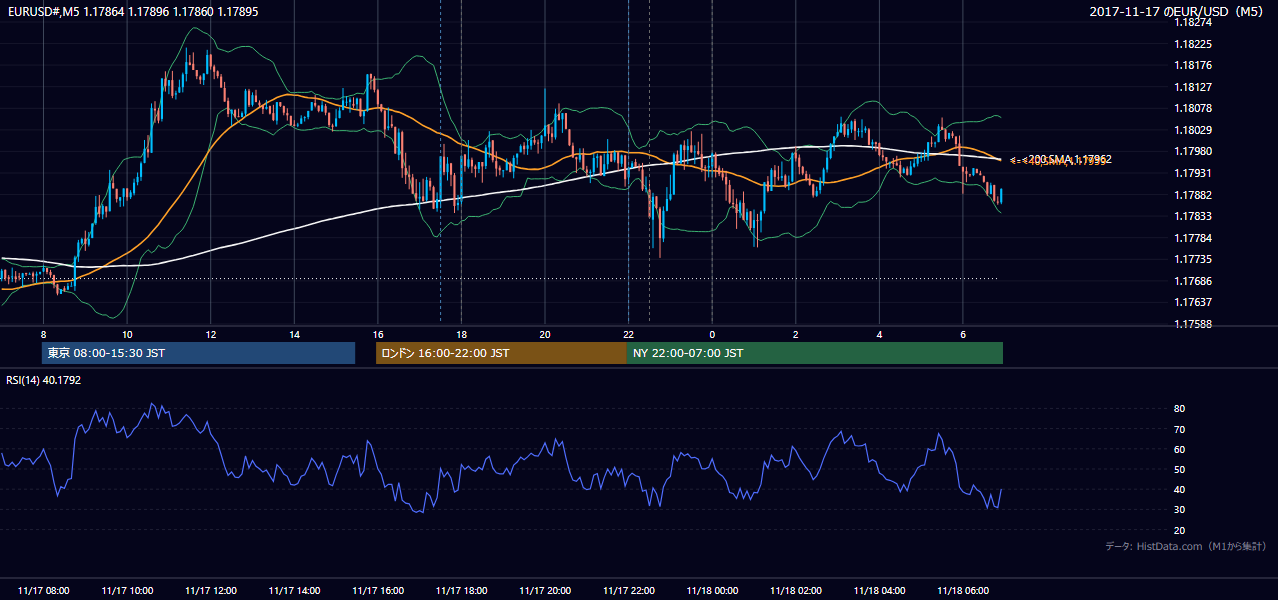Click price axis label 1.17882
This screenshot has width=1278, height=600.
1193,195
